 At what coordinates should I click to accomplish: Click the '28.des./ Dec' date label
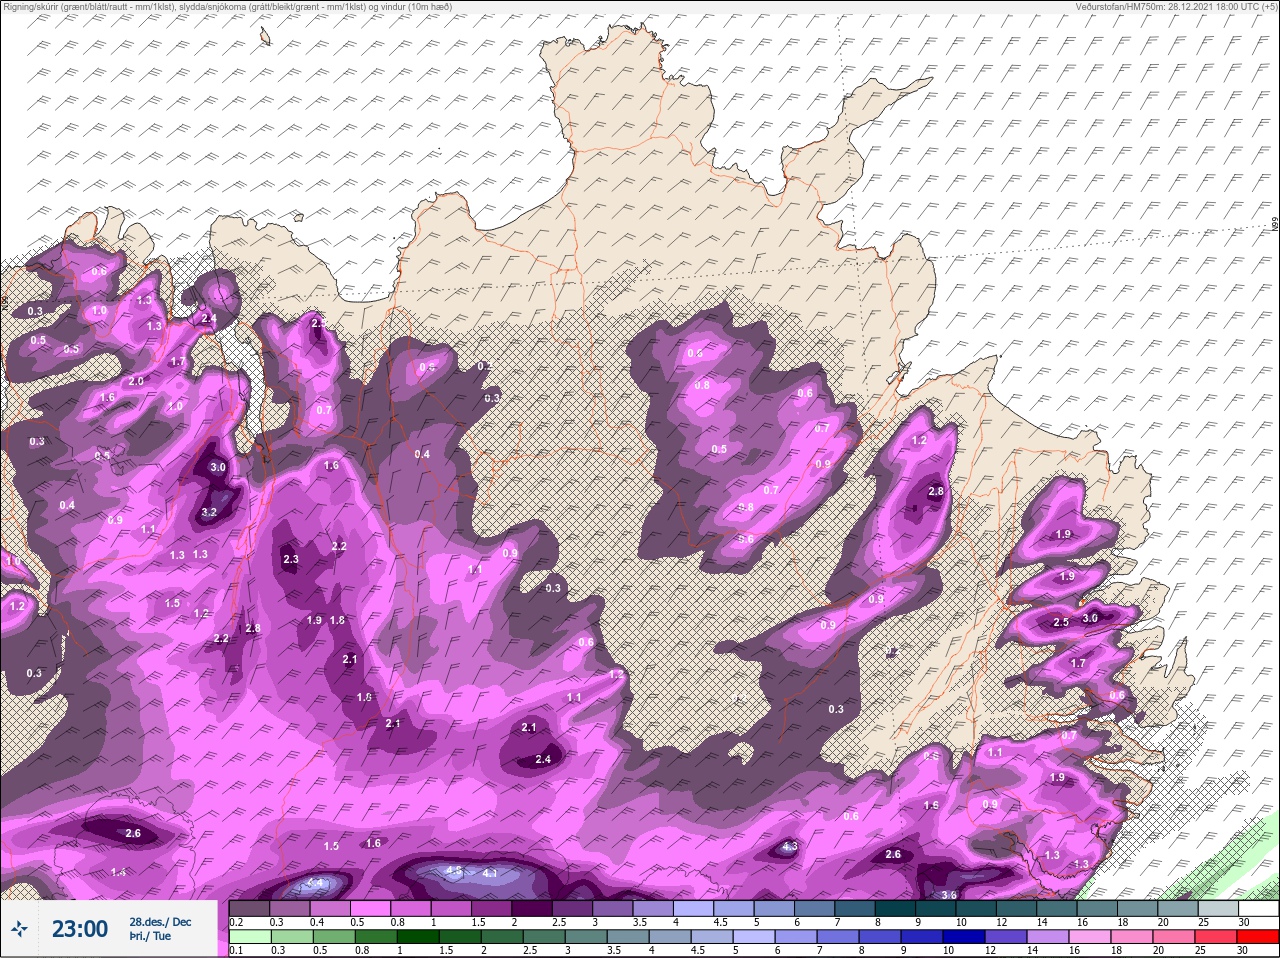click(160, 922)
